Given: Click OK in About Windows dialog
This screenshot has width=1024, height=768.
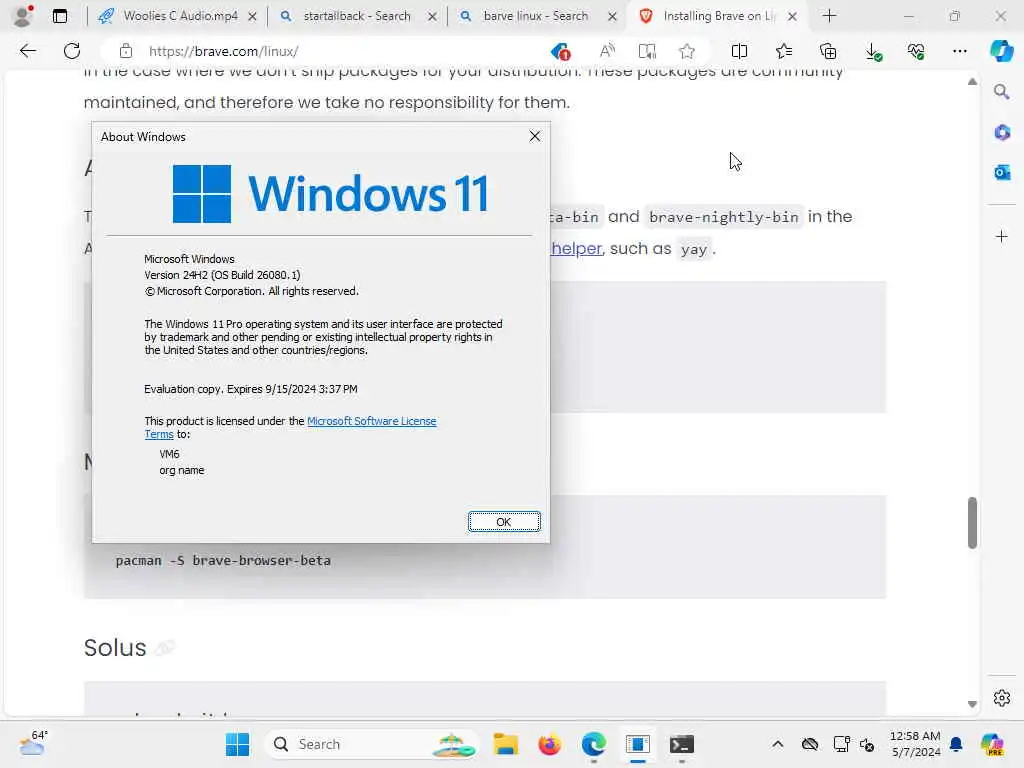Looking at the screenshot, I should coord(504,522).
